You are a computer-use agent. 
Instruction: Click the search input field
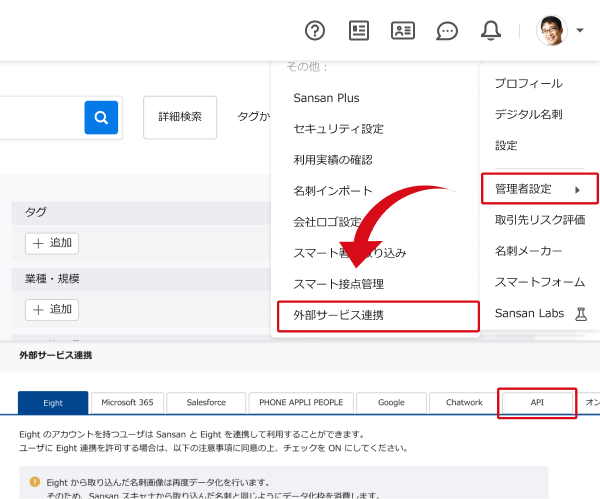(40, 117)
